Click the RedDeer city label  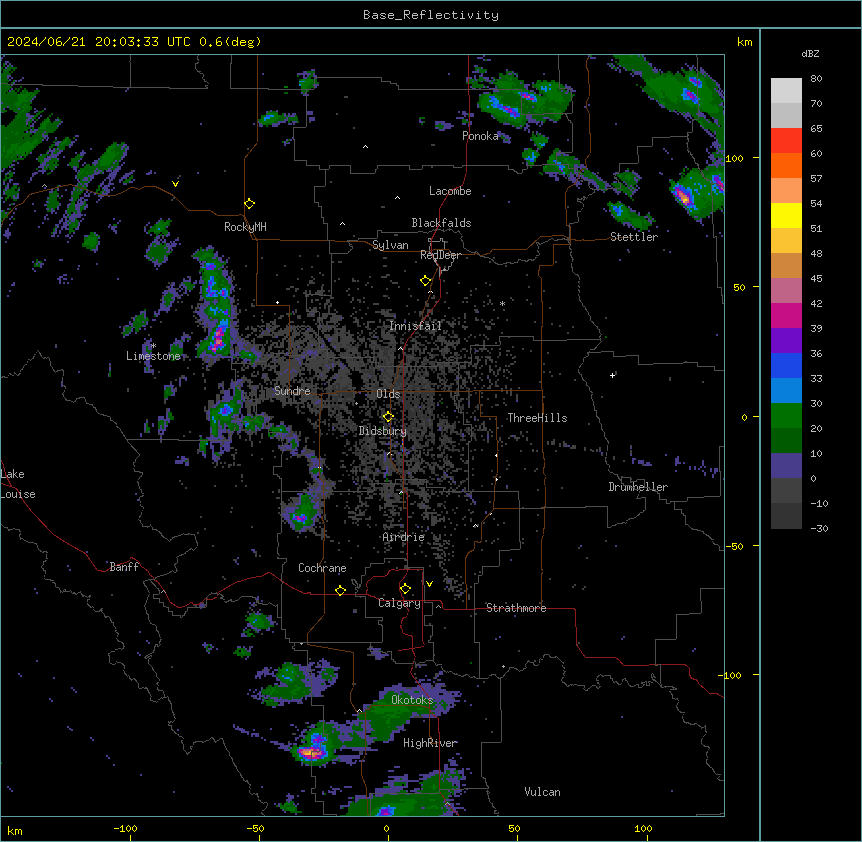[x=440, y=256]
